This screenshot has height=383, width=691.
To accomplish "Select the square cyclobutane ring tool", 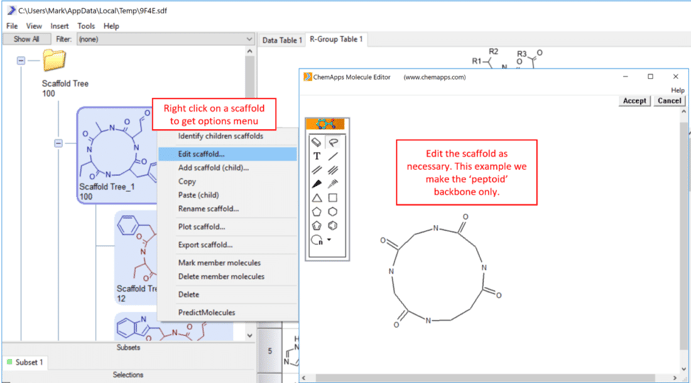I will pos(333,198).
